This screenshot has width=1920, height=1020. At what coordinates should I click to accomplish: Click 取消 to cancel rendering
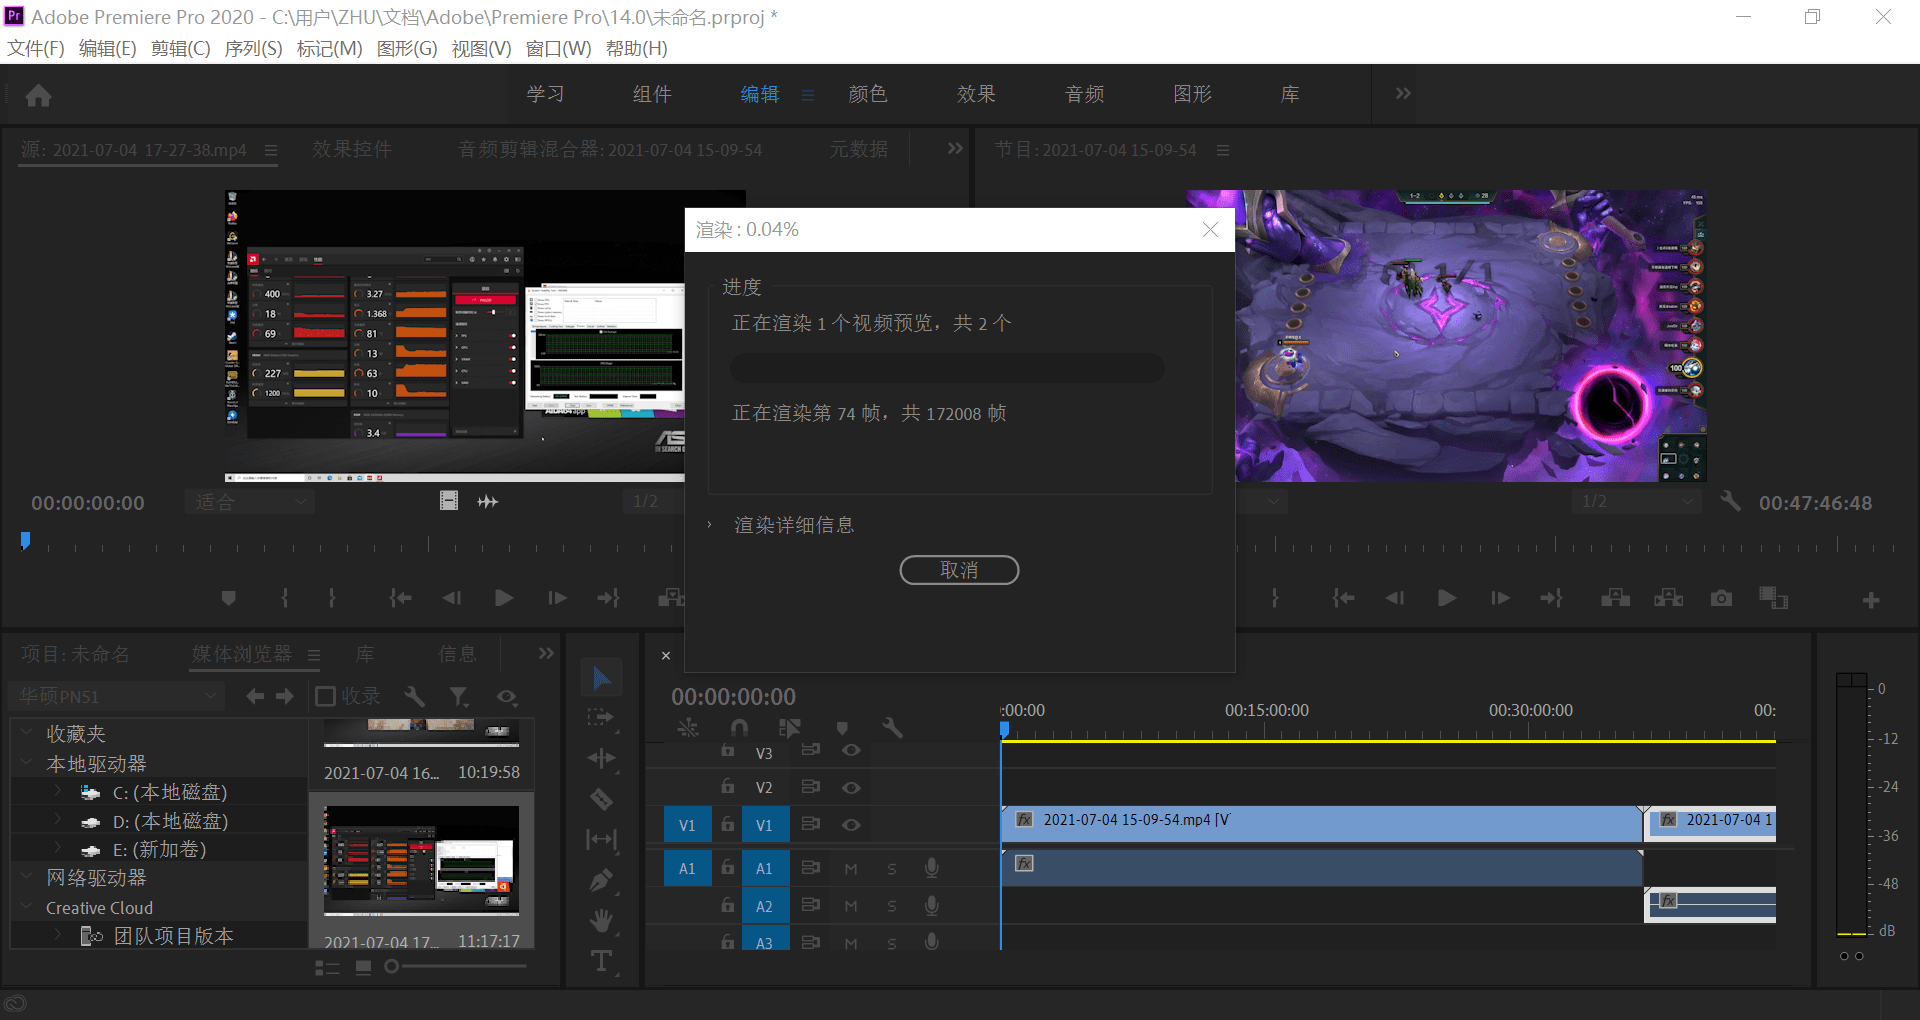pyautogui.click(x=959, y=570)
